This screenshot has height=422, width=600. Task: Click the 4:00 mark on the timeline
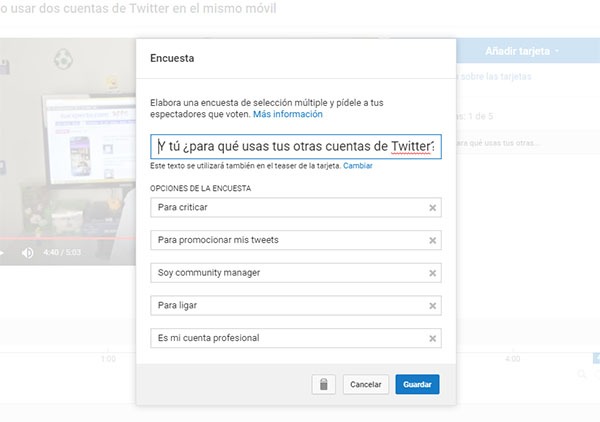point(513,358)
